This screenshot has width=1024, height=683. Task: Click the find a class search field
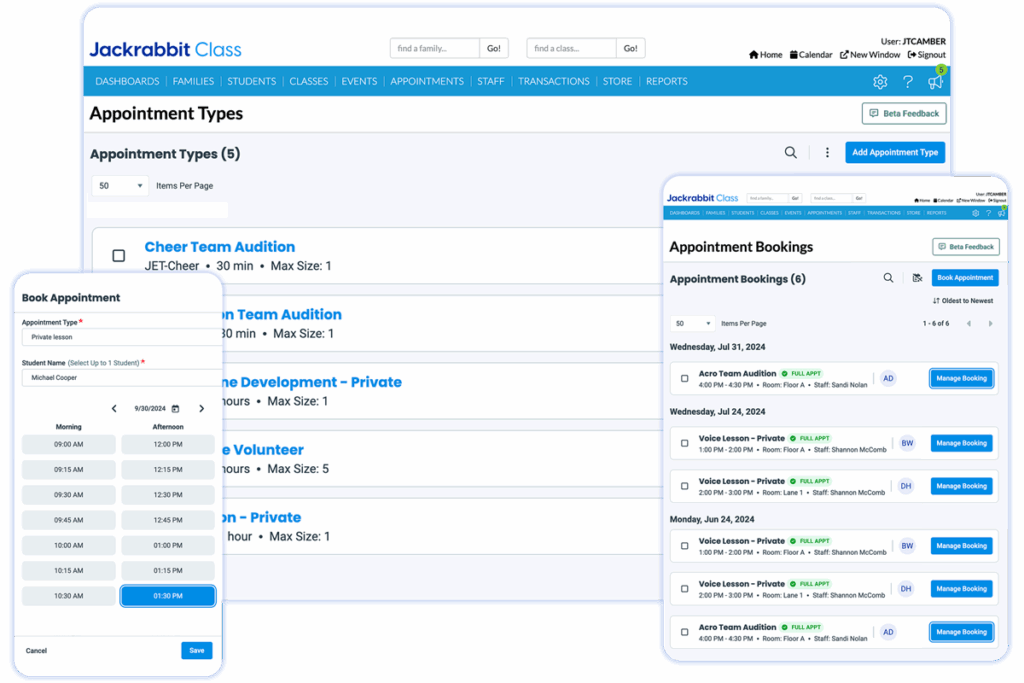click(x=571, y=48)
